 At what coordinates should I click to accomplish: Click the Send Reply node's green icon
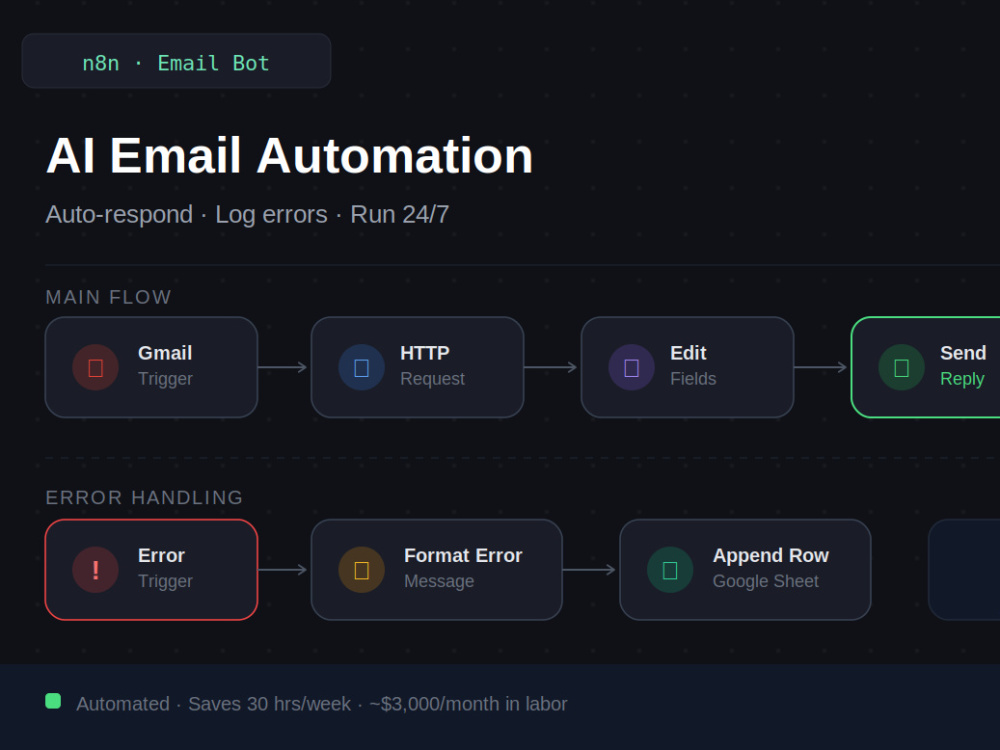(x=902, y=367)
